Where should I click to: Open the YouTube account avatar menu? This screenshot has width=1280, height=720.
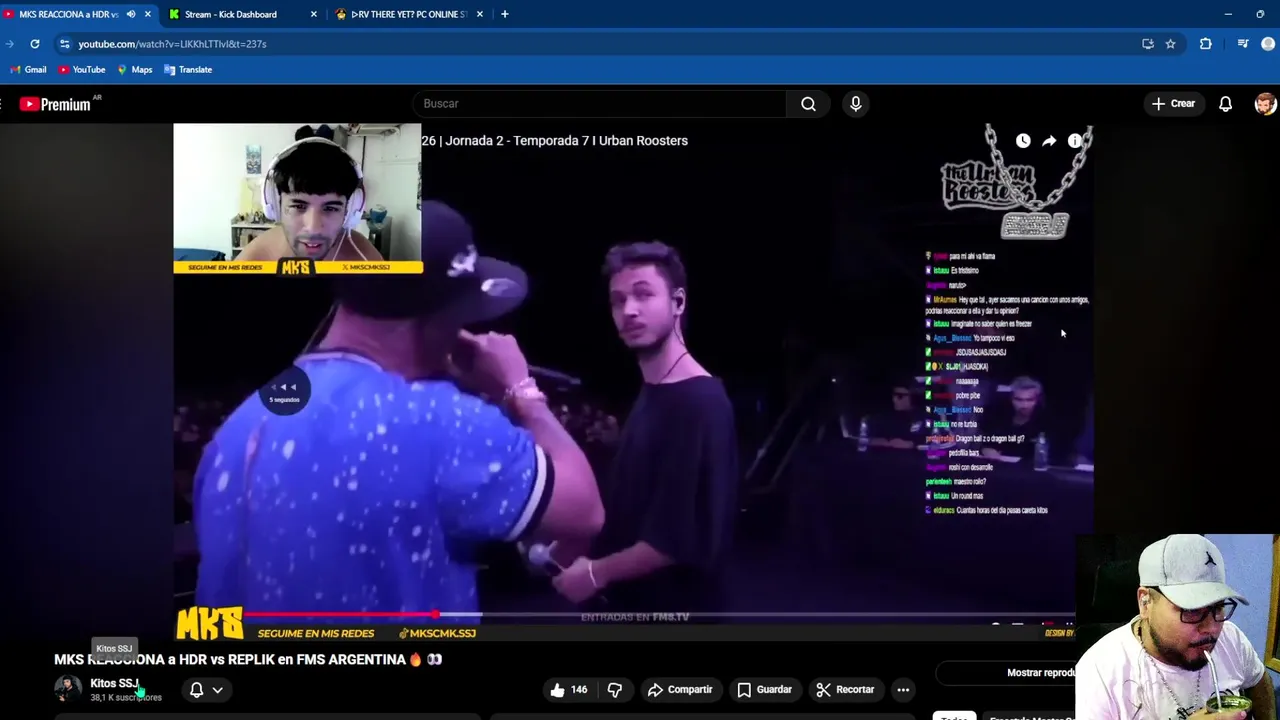1265,104
